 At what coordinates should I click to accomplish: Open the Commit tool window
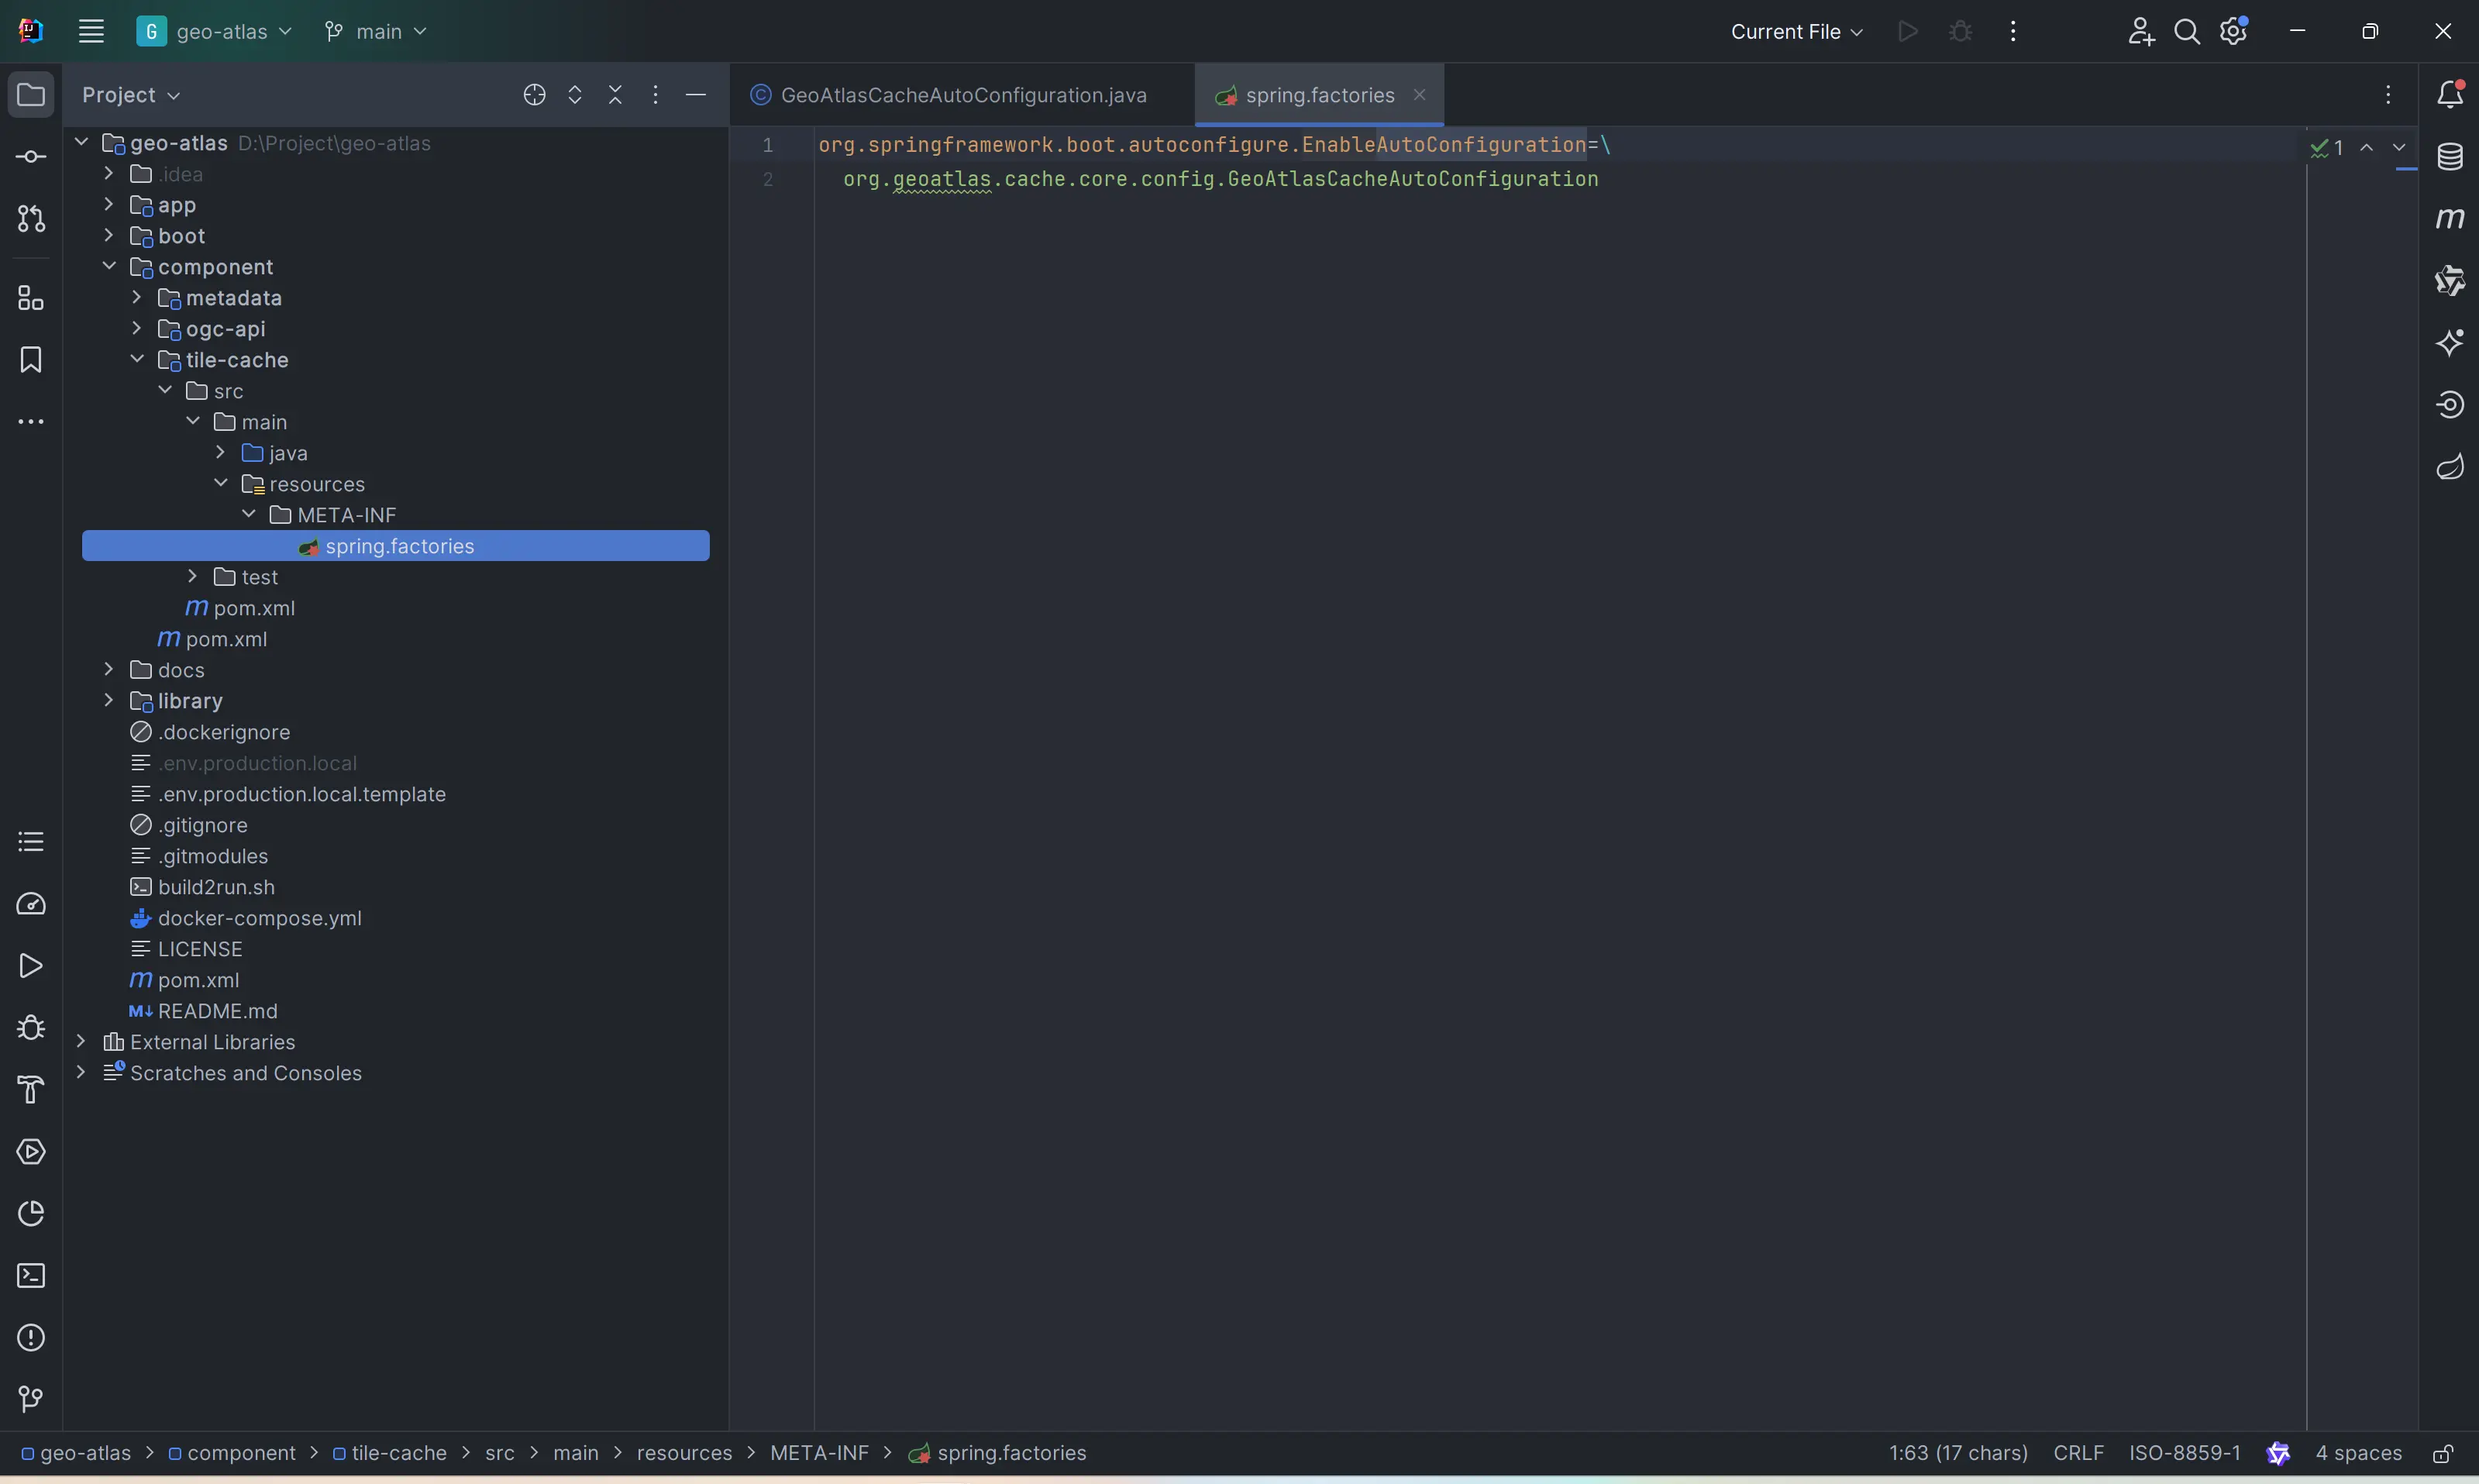coord(31,157)
